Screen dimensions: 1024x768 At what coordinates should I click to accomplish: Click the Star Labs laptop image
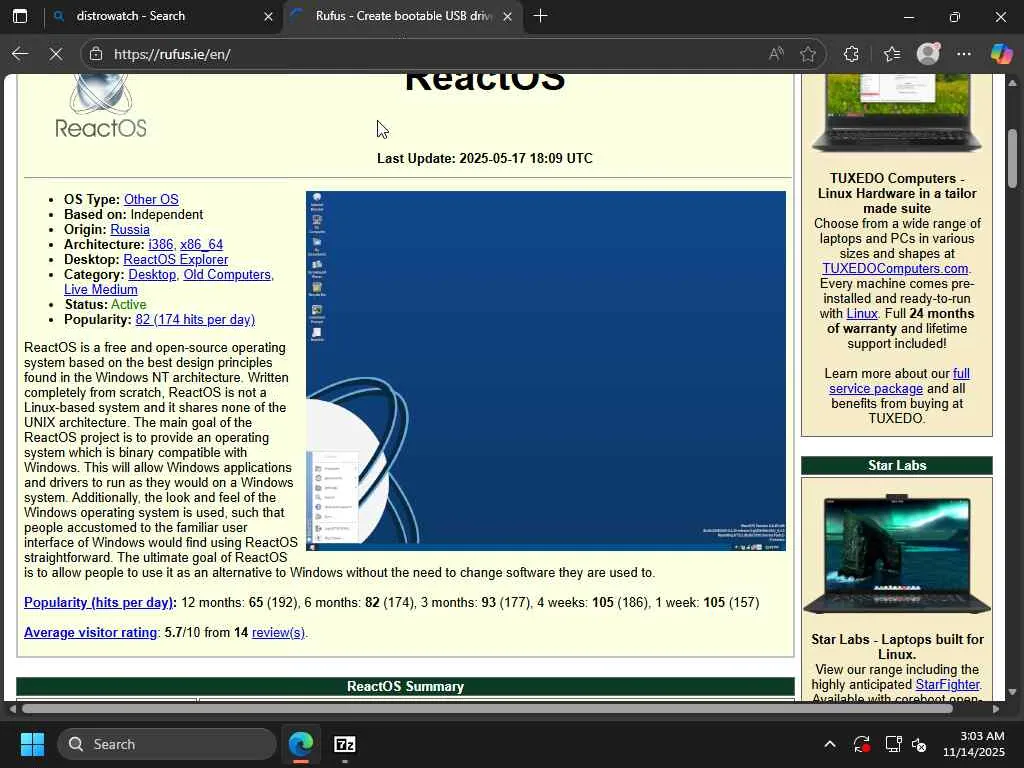(897, 554)
